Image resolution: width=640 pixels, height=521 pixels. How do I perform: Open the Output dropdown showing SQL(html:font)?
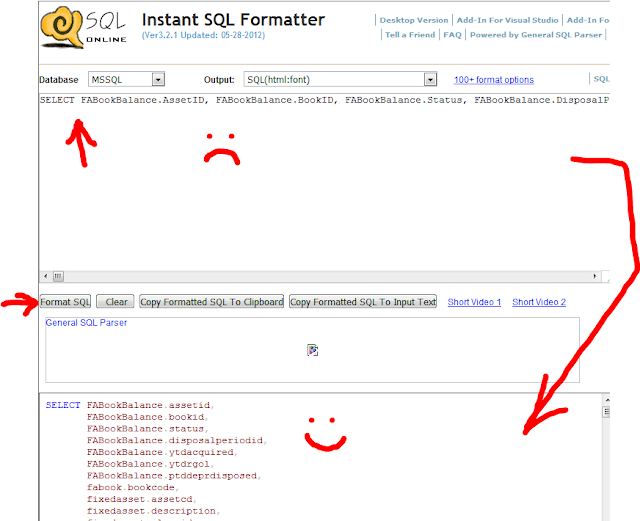340,79
